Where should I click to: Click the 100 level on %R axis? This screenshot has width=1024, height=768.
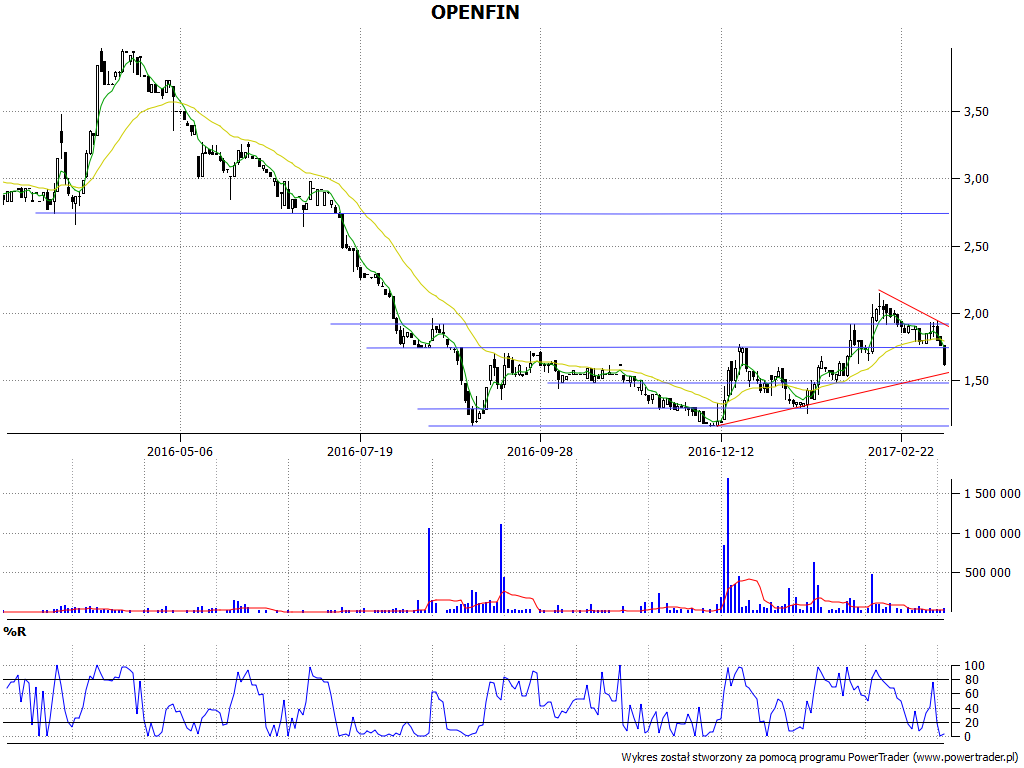pyautogui.click(x=974, y=666)
